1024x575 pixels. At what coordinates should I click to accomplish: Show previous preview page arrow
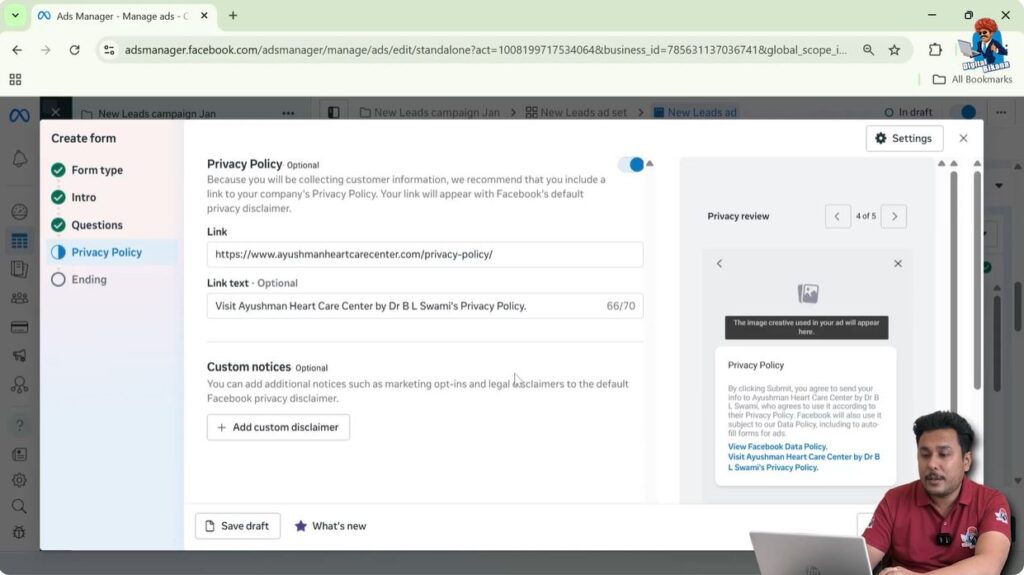837,216
